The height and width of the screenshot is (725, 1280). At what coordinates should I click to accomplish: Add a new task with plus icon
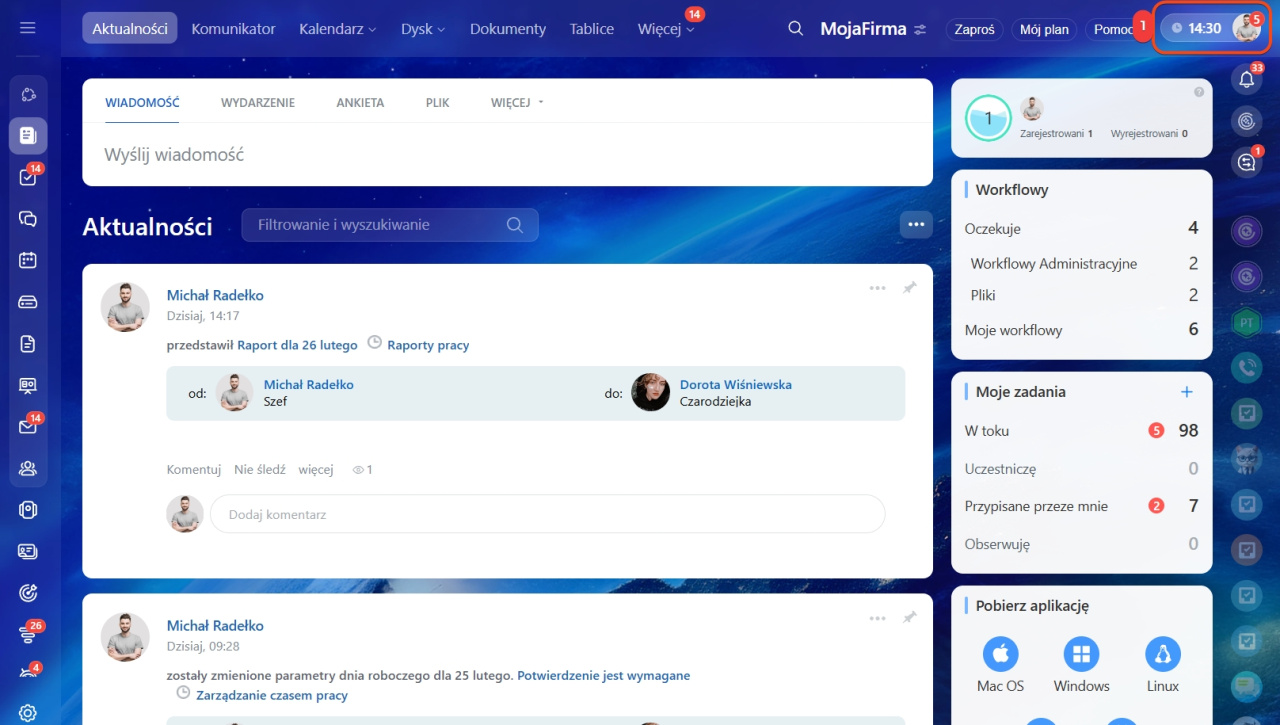pyautogui.click(x=1187, y=392)
